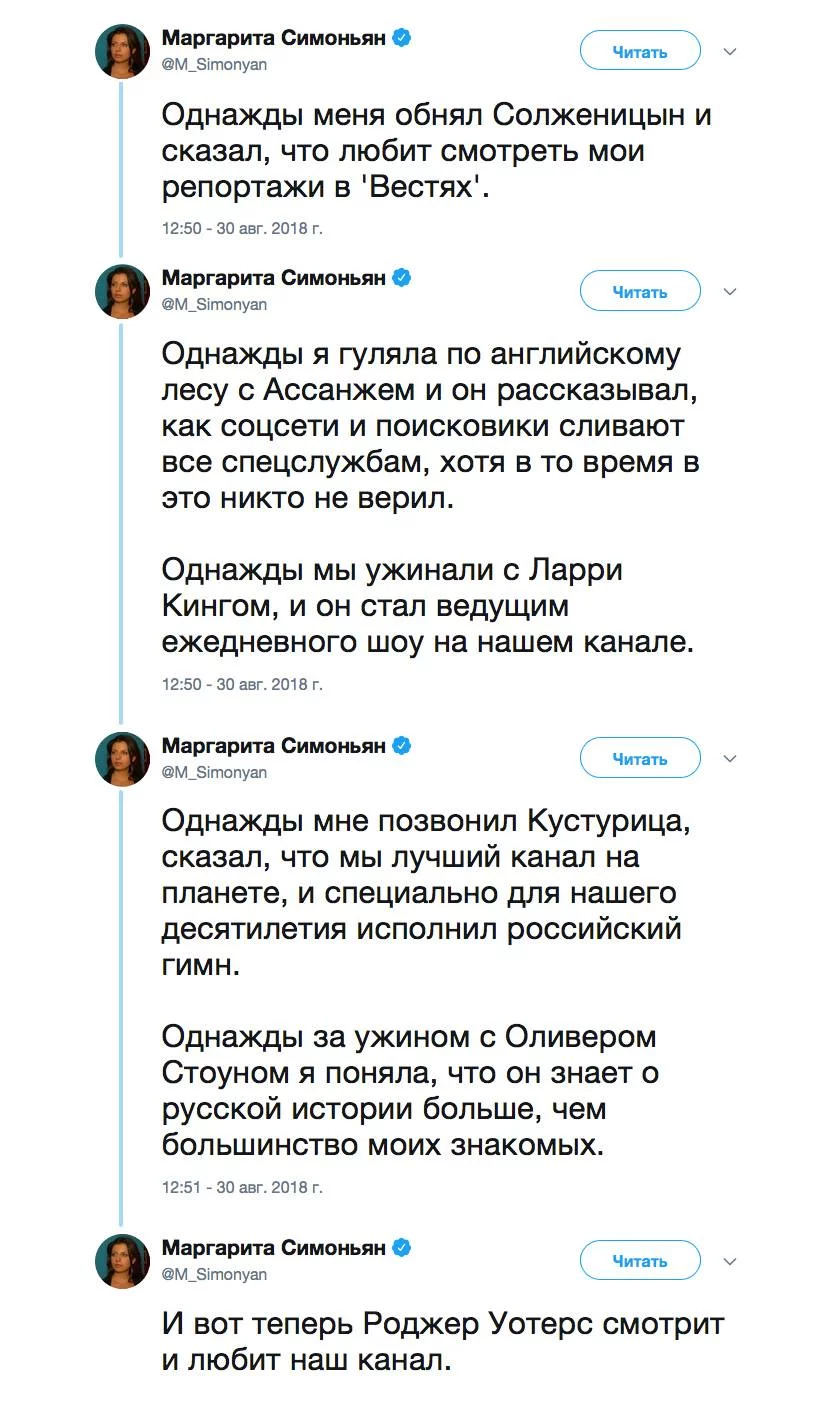The width and height of the screenshot is (832, 1414).
Task: Open @M_Simonyan handle on the first tweet
Action: [214, 65]
